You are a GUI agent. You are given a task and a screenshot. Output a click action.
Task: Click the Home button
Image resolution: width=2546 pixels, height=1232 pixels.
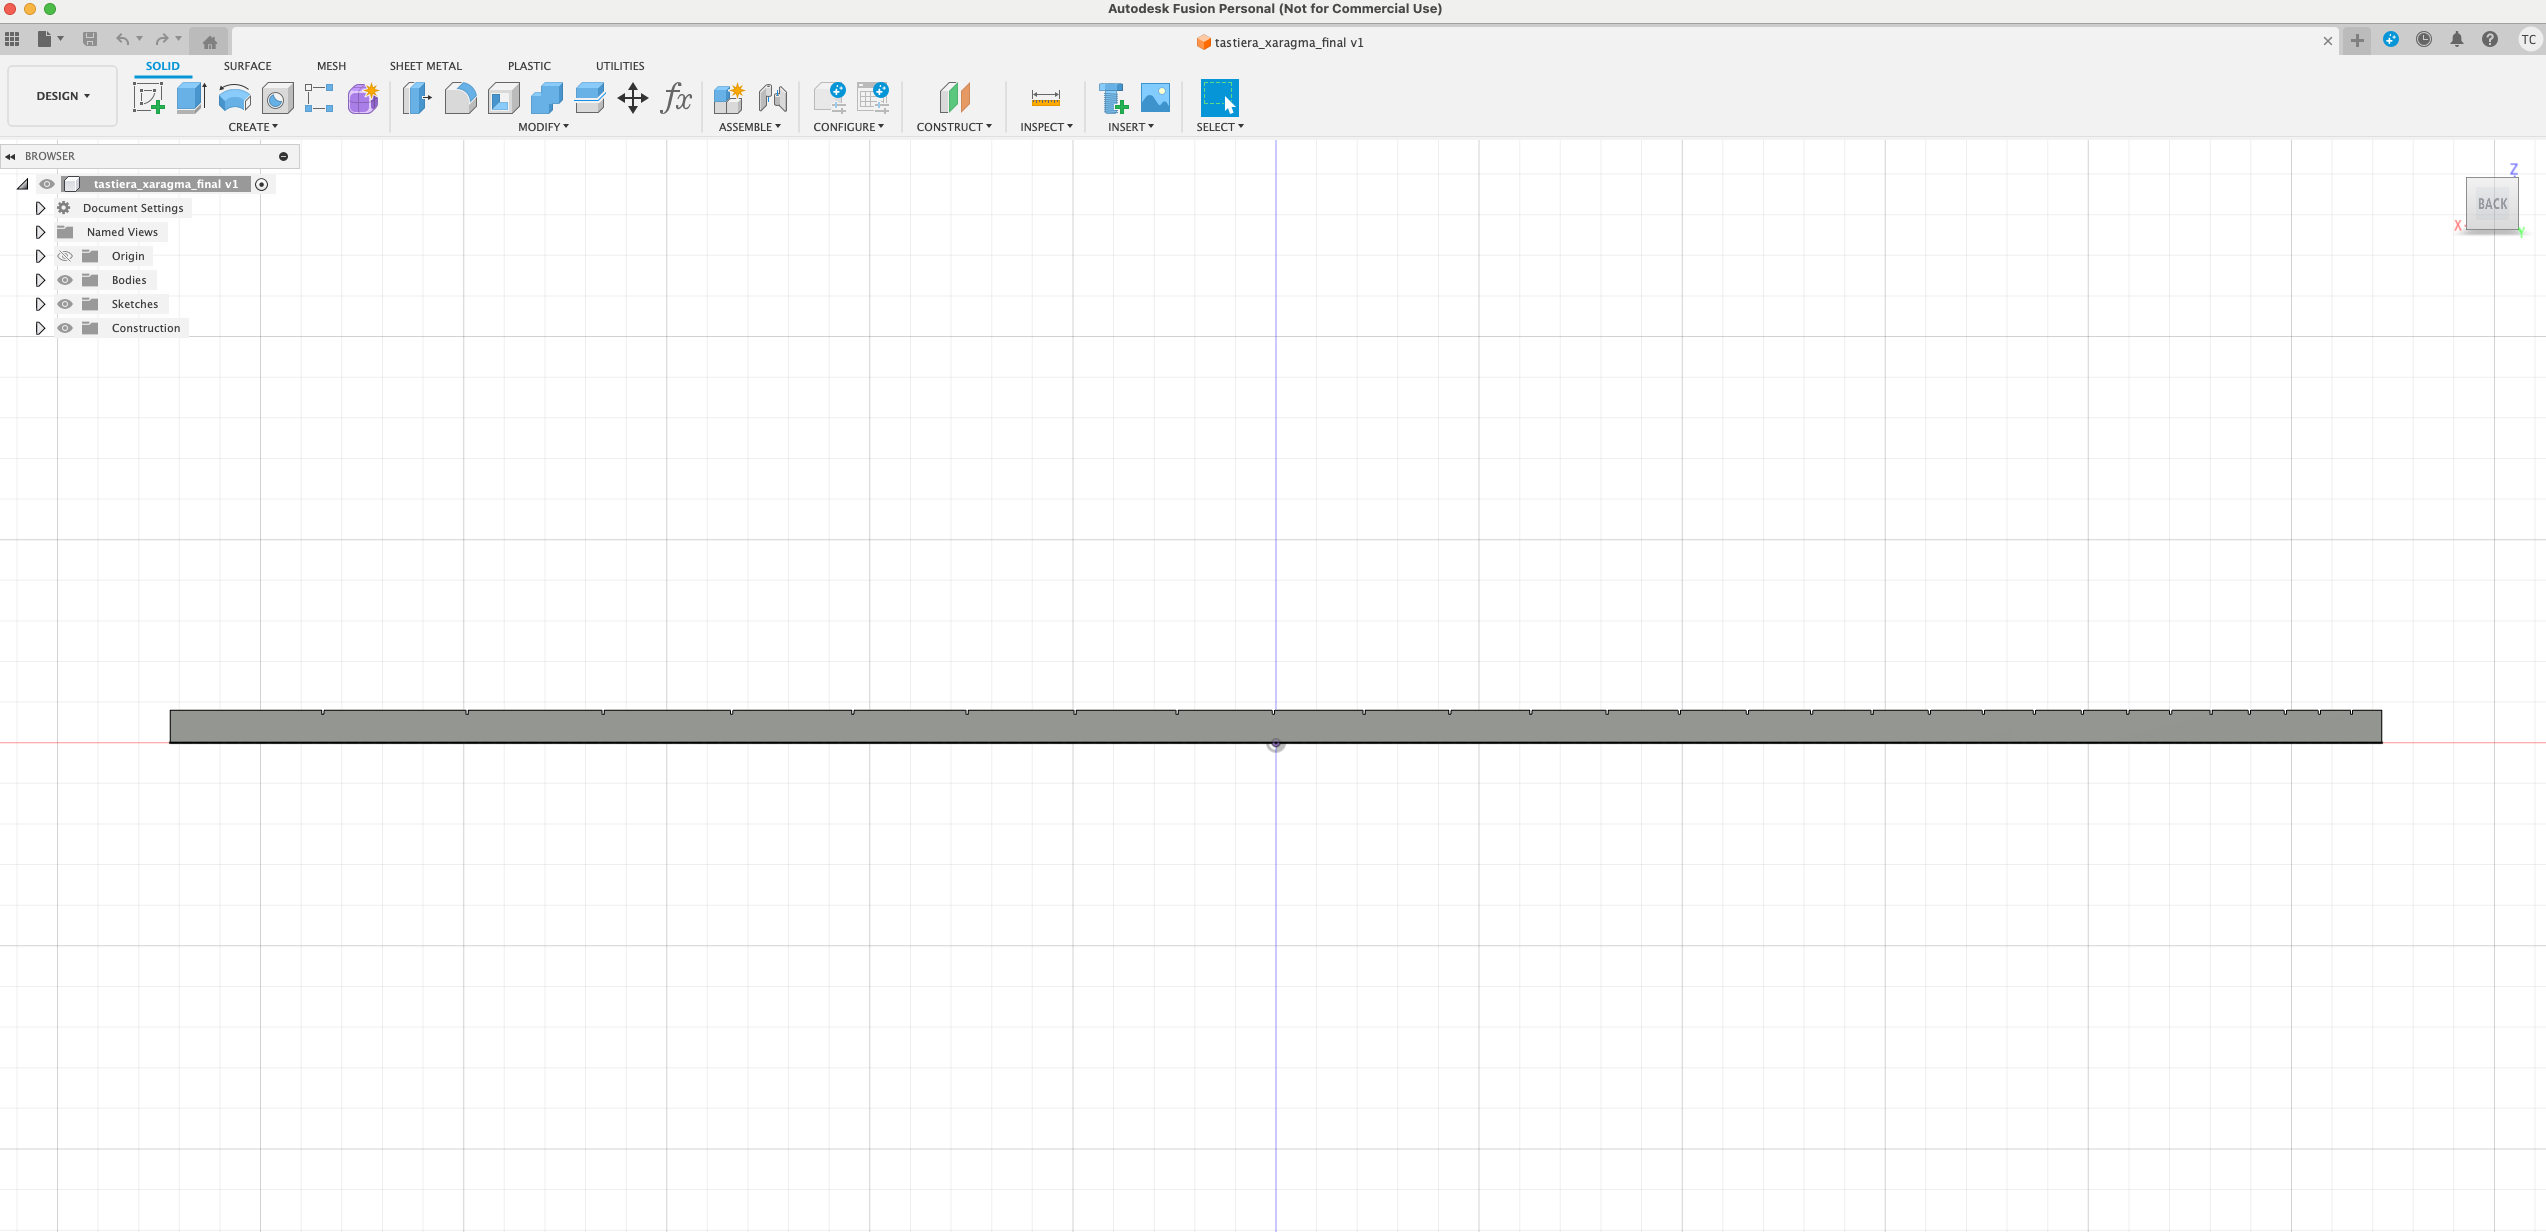pyautogui.click(x=210, y=42)
